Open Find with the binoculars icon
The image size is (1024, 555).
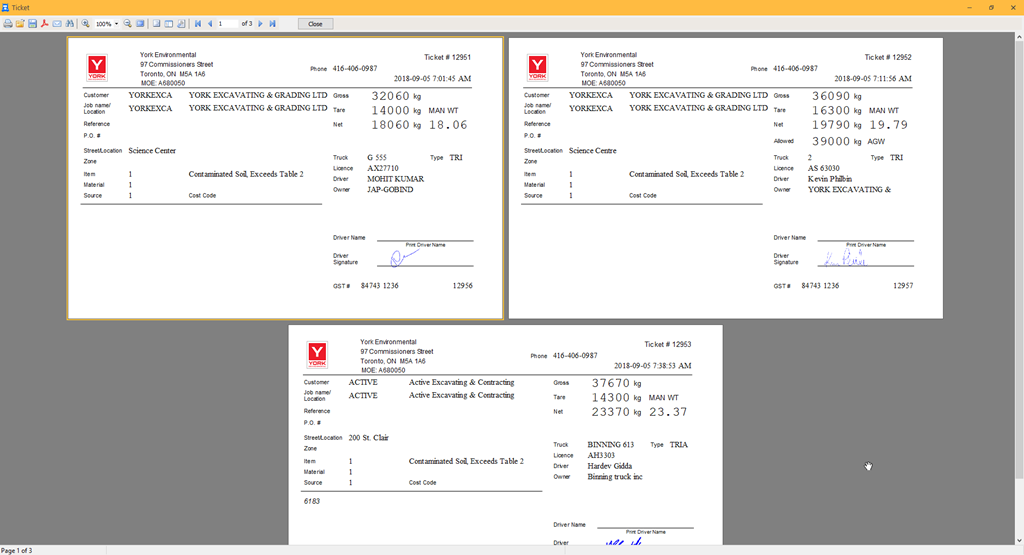coord(70,23)
